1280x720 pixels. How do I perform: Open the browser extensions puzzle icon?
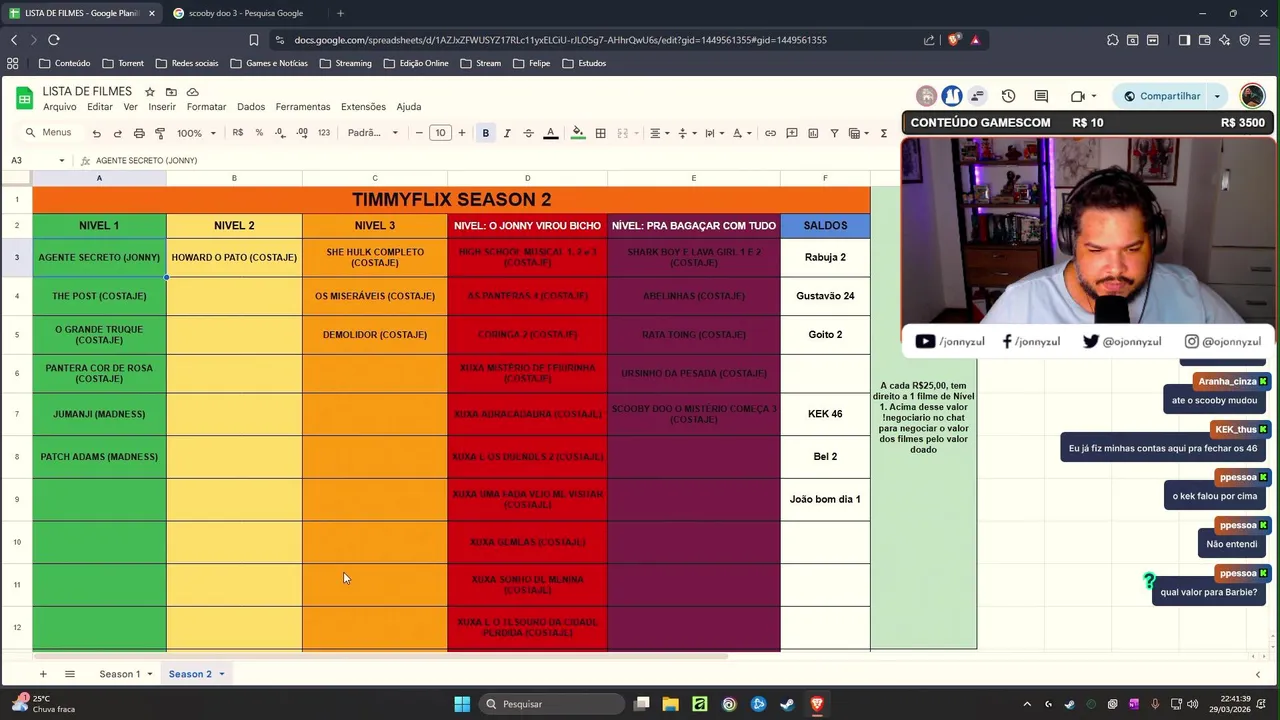coord(1112,40)
